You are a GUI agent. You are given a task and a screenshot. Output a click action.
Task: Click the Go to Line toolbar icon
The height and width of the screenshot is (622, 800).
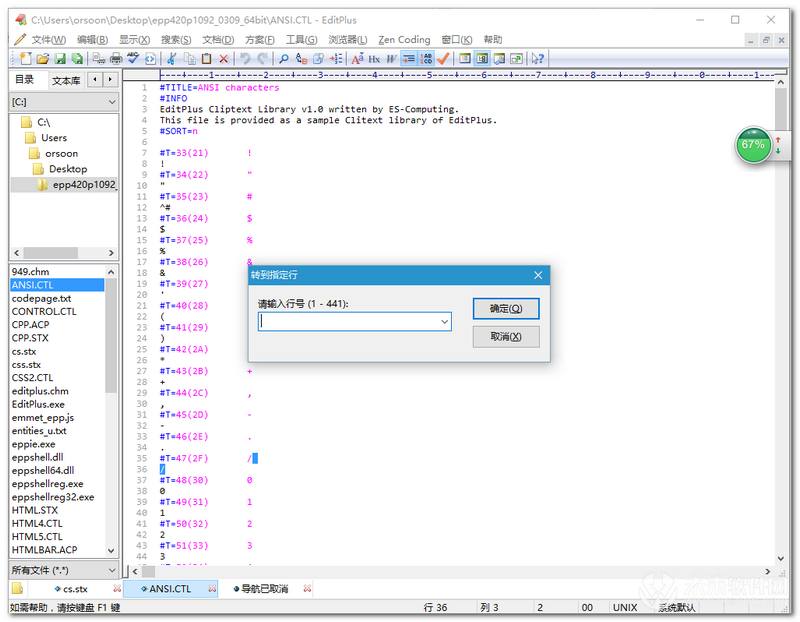coord(336,59)
